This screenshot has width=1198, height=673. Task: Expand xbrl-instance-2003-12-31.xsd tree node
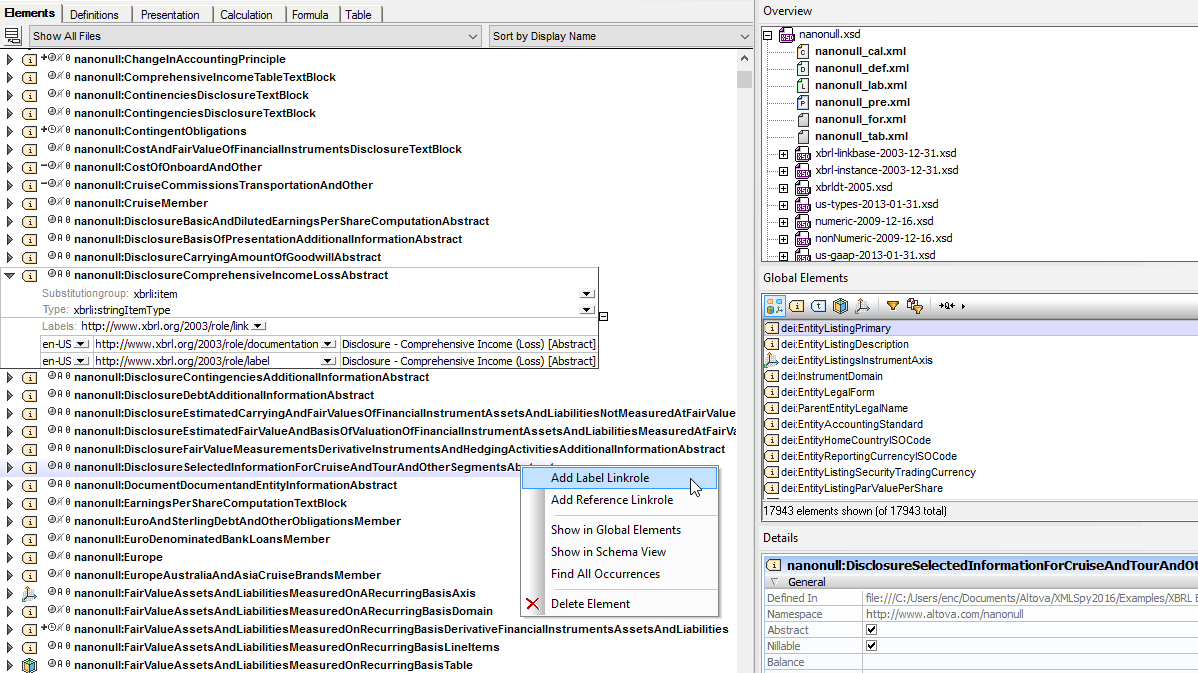[x=783, y=170]
